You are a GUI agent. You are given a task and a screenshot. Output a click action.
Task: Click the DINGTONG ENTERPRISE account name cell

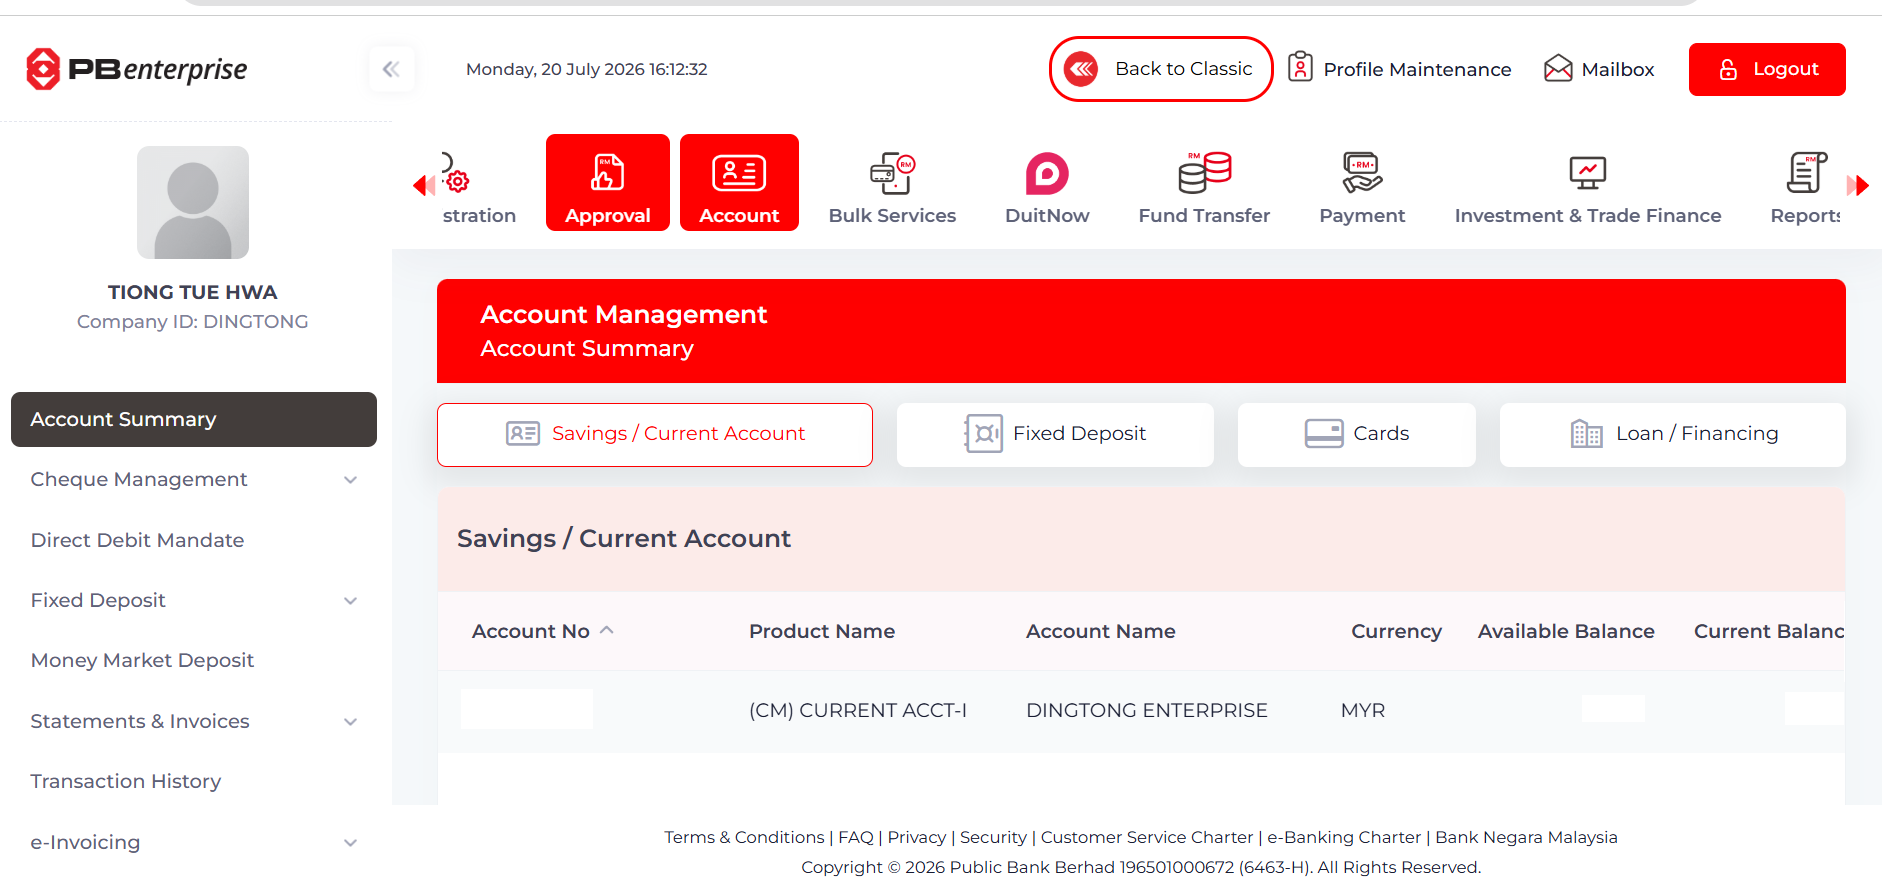[x=1147, y=710]
